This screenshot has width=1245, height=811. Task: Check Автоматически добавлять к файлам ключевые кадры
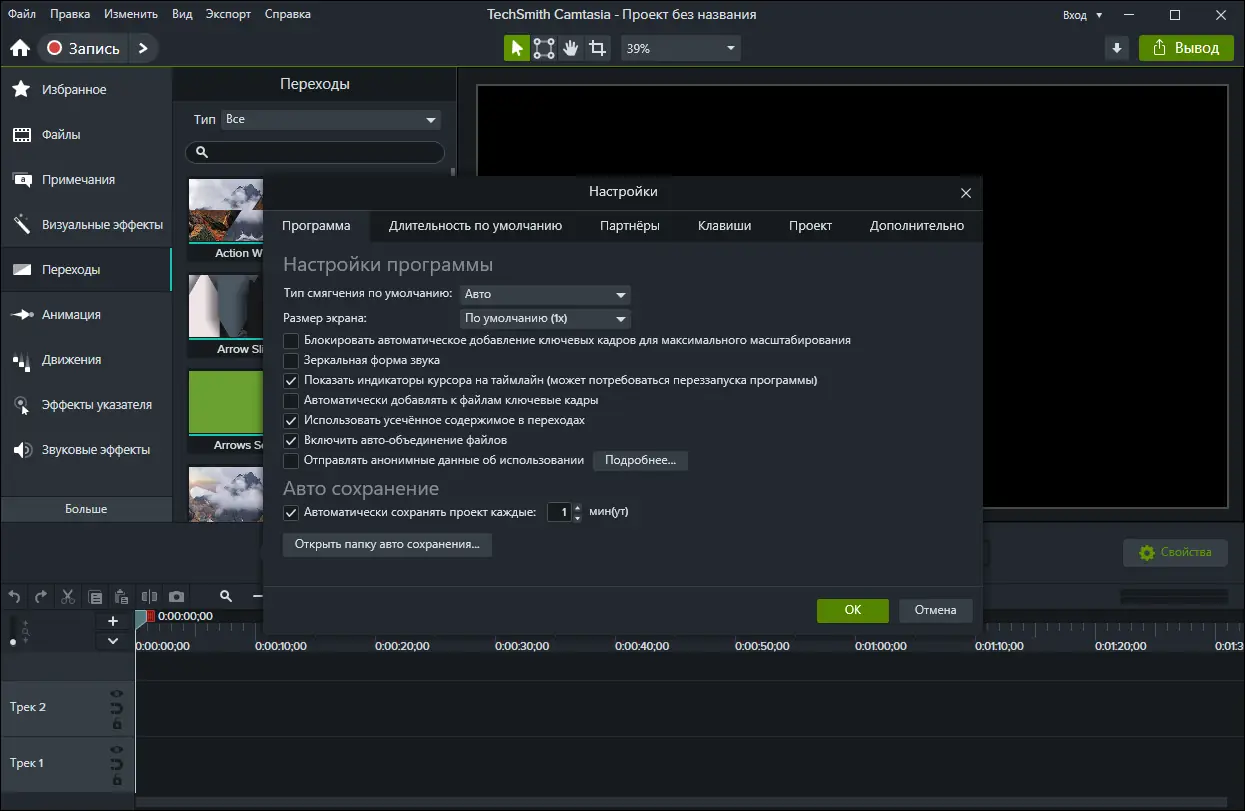coord(291,400)
